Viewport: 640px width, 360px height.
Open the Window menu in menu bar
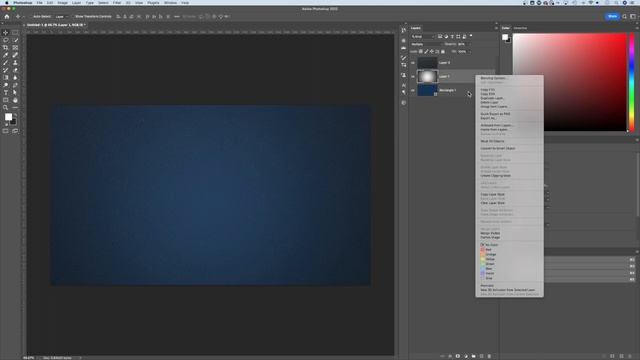[x=170, y=2]
